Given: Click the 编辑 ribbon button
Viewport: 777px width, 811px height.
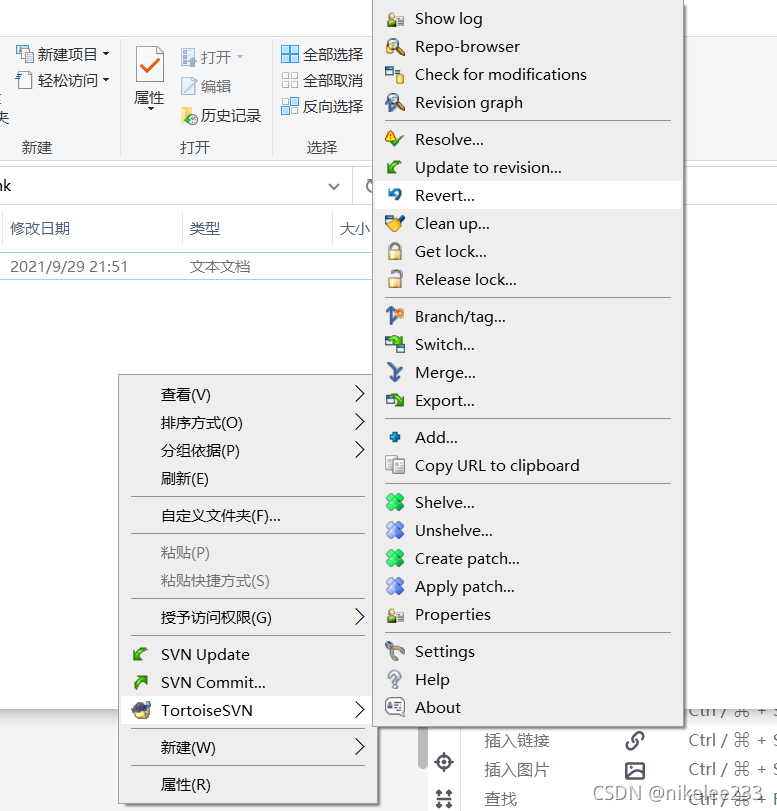Looking at the screenshot, I should tap(206, 86).
